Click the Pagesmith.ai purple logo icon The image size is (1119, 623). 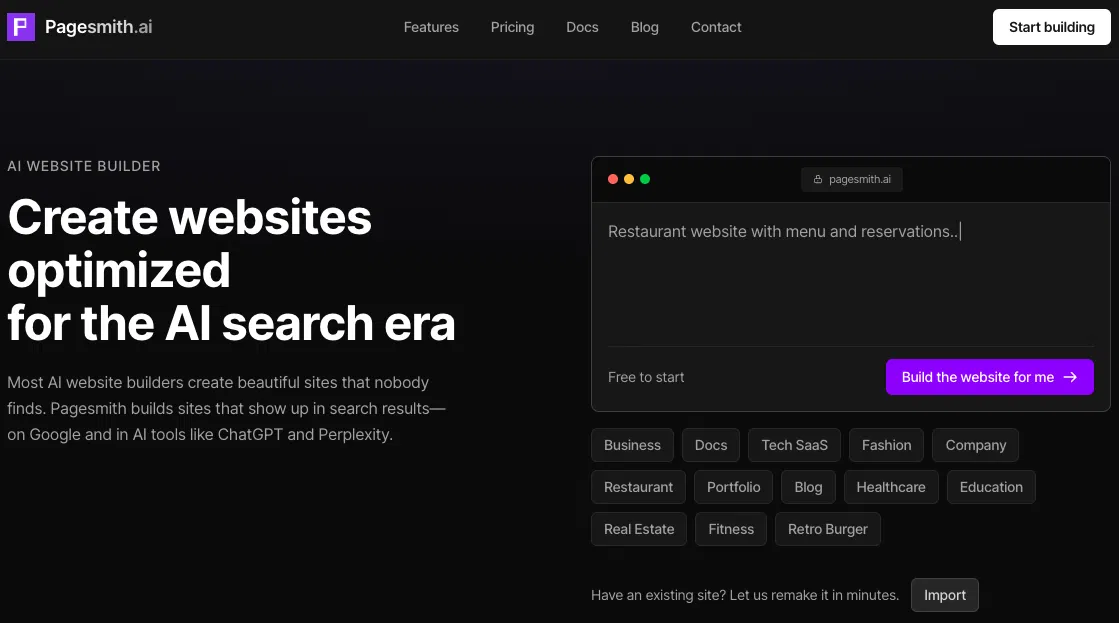pyautogui.click(x=20, y=27)
